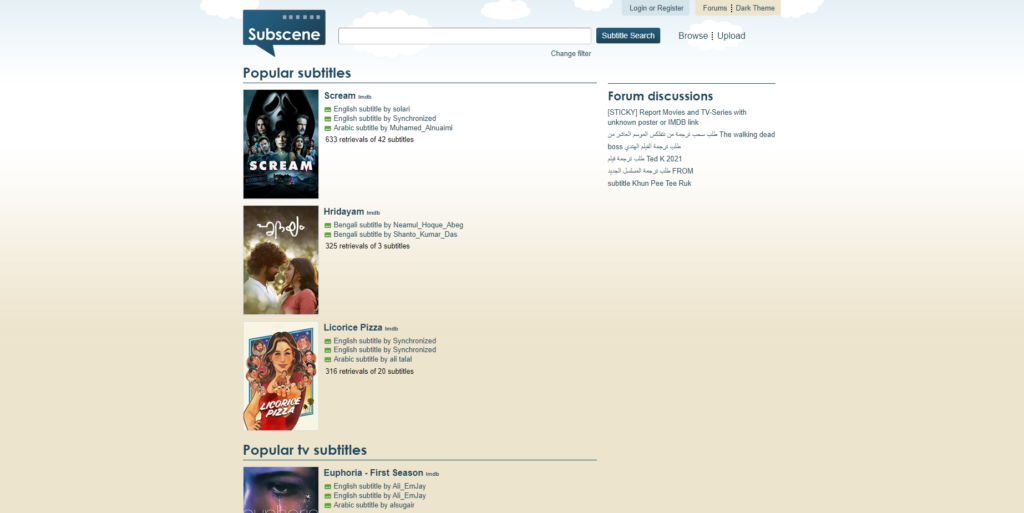
Task: Open Arabic subtitle by ali talal
Action: pyautogui.click(x=373, y=359)
